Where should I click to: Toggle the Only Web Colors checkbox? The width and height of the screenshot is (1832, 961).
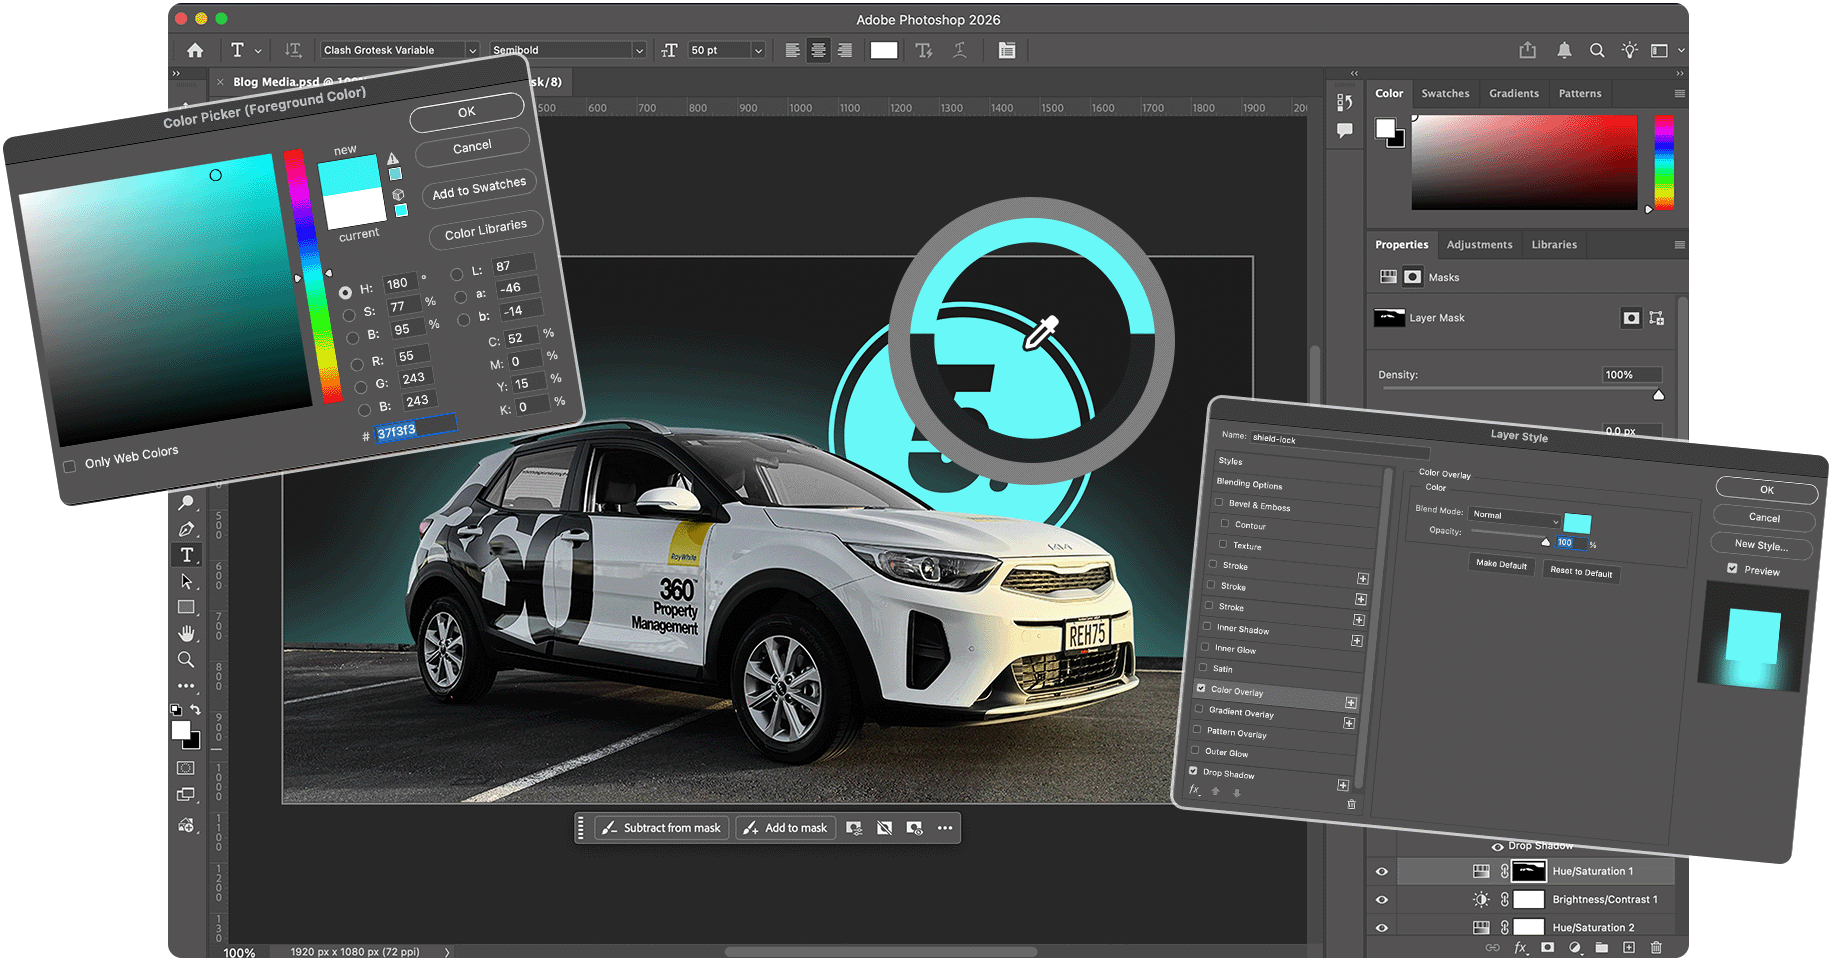(68, 464)
